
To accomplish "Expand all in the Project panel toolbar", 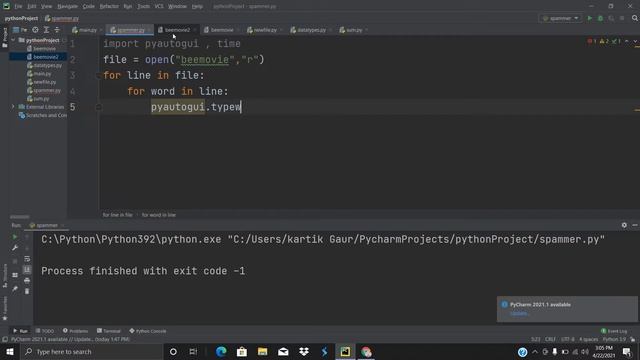I will click(46, 30).
